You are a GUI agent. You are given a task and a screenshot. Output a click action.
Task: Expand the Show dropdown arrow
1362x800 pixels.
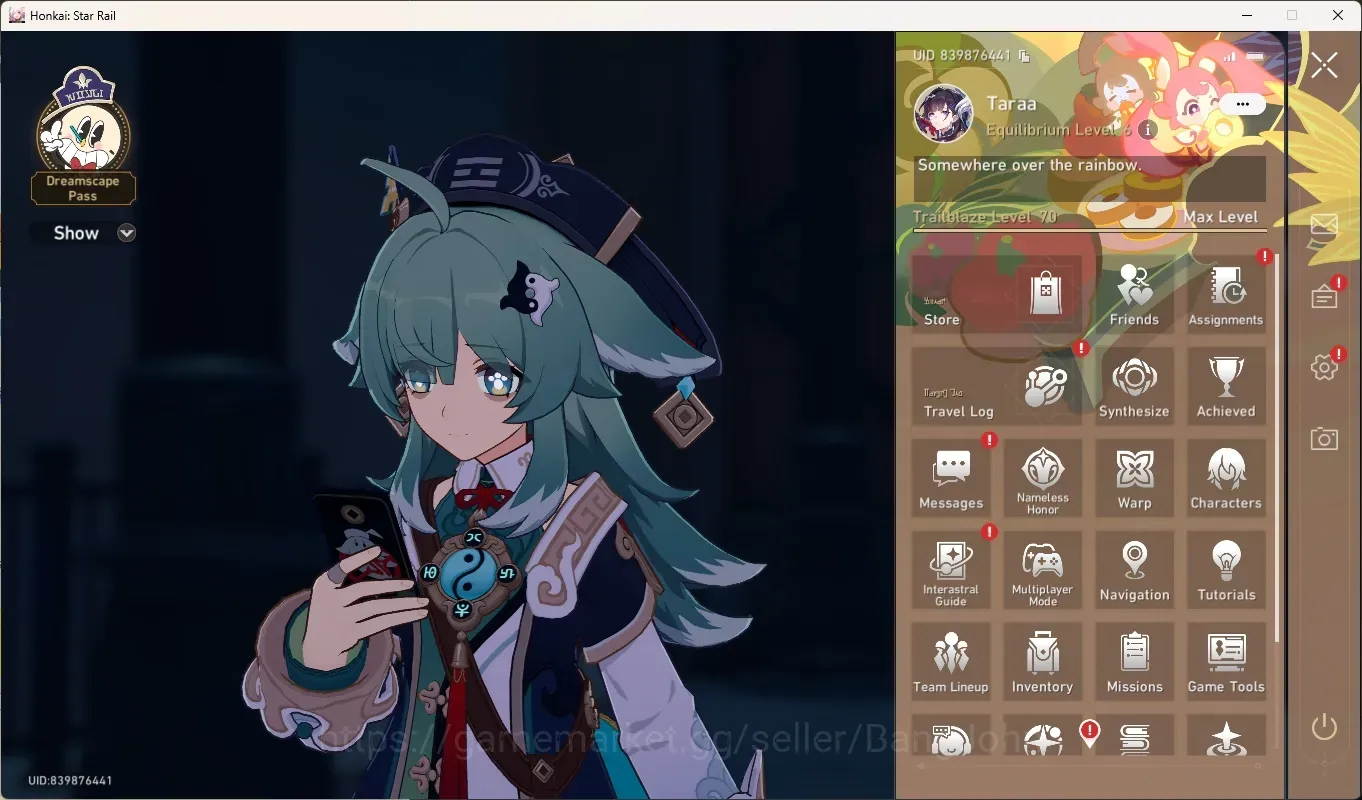coord(126,233)
